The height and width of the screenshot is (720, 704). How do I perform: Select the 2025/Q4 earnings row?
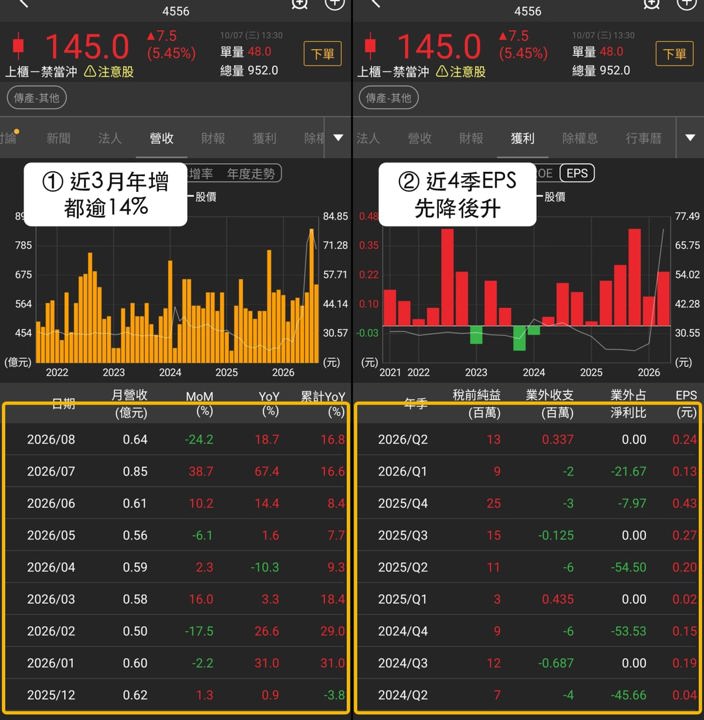(x=529, y=503)
